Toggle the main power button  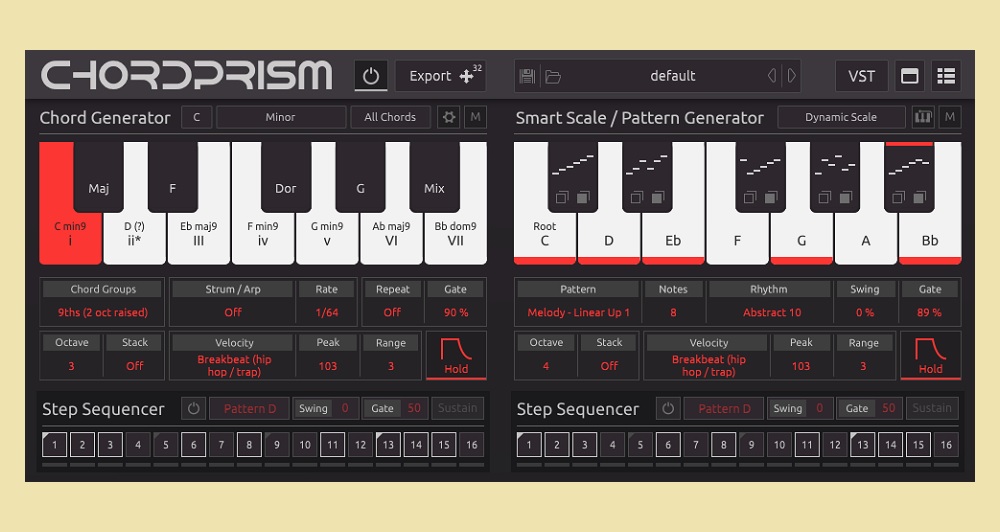click(371, 76)
